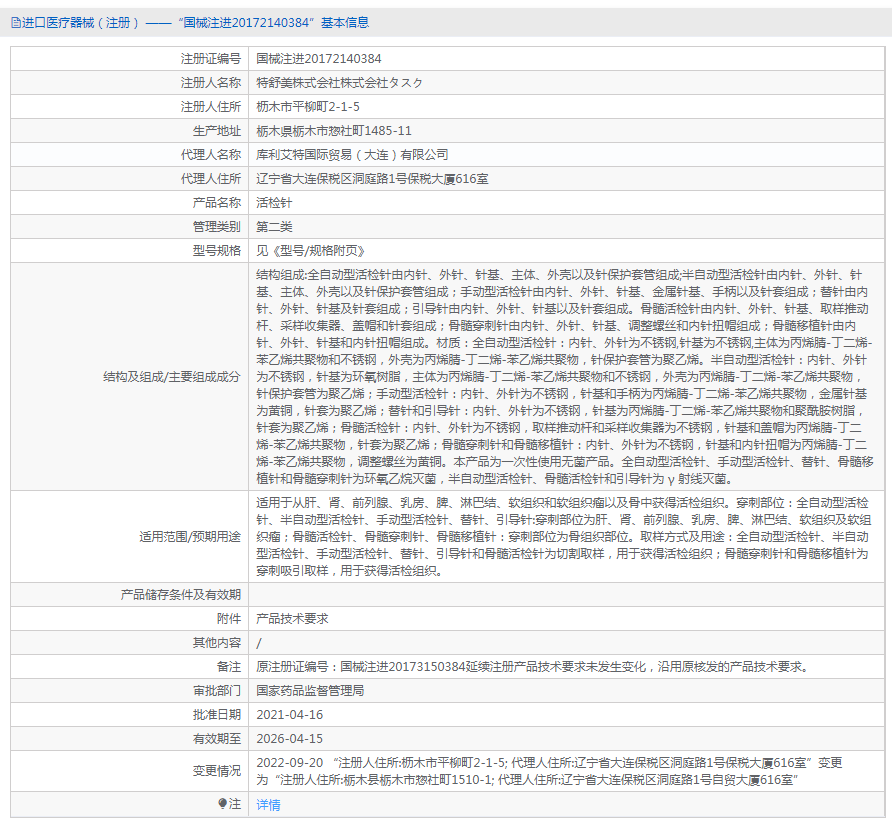Click 见《型号/规格附页》 in 型号规格 row
Image resolution: width=892 pixels, height=819 pixels.
pos(311,250)
